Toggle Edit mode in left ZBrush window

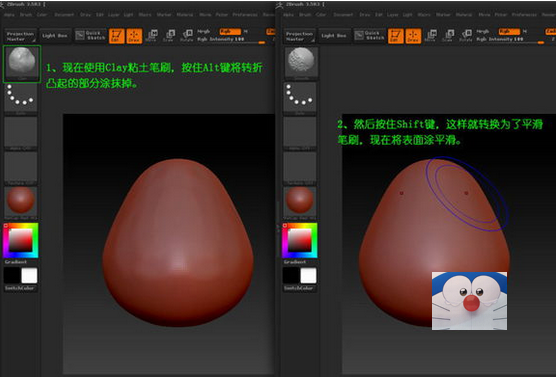point(116,36)
